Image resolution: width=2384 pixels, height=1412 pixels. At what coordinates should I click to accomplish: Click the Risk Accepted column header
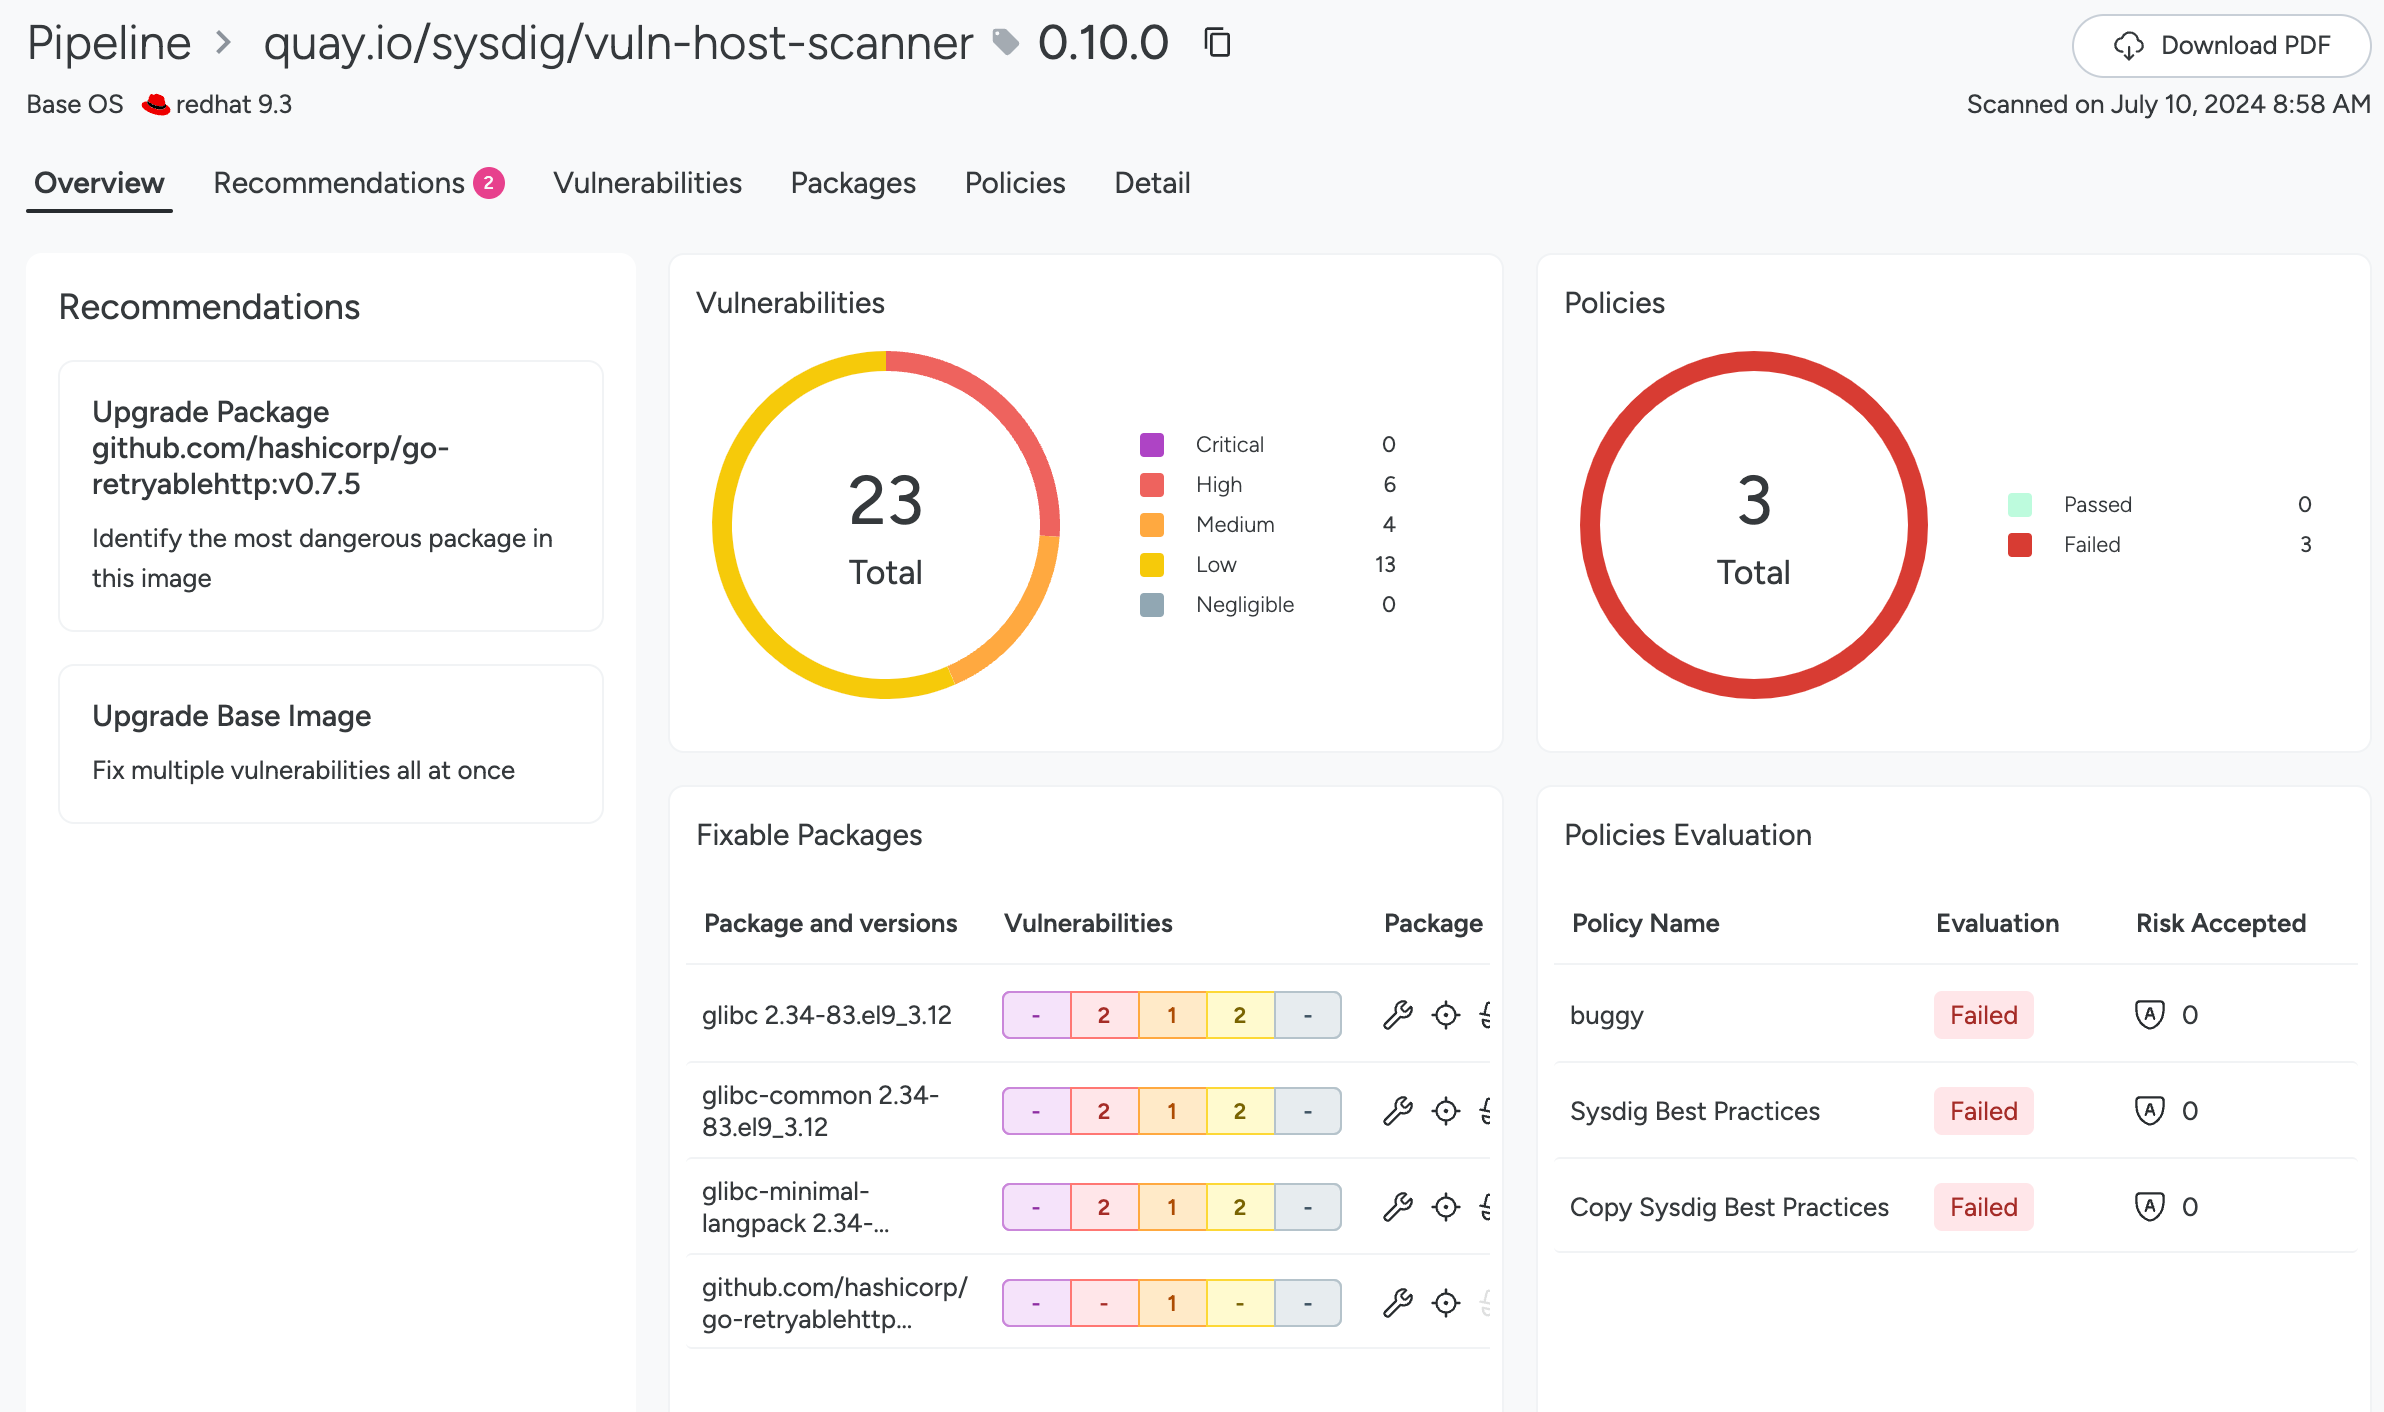[2221, 923]
